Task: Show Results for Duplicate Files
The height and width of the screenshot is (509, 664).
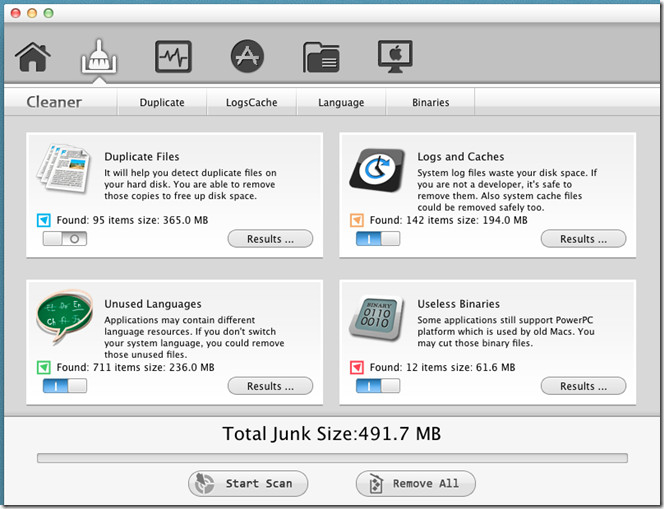Action: [x=270, y=239]
